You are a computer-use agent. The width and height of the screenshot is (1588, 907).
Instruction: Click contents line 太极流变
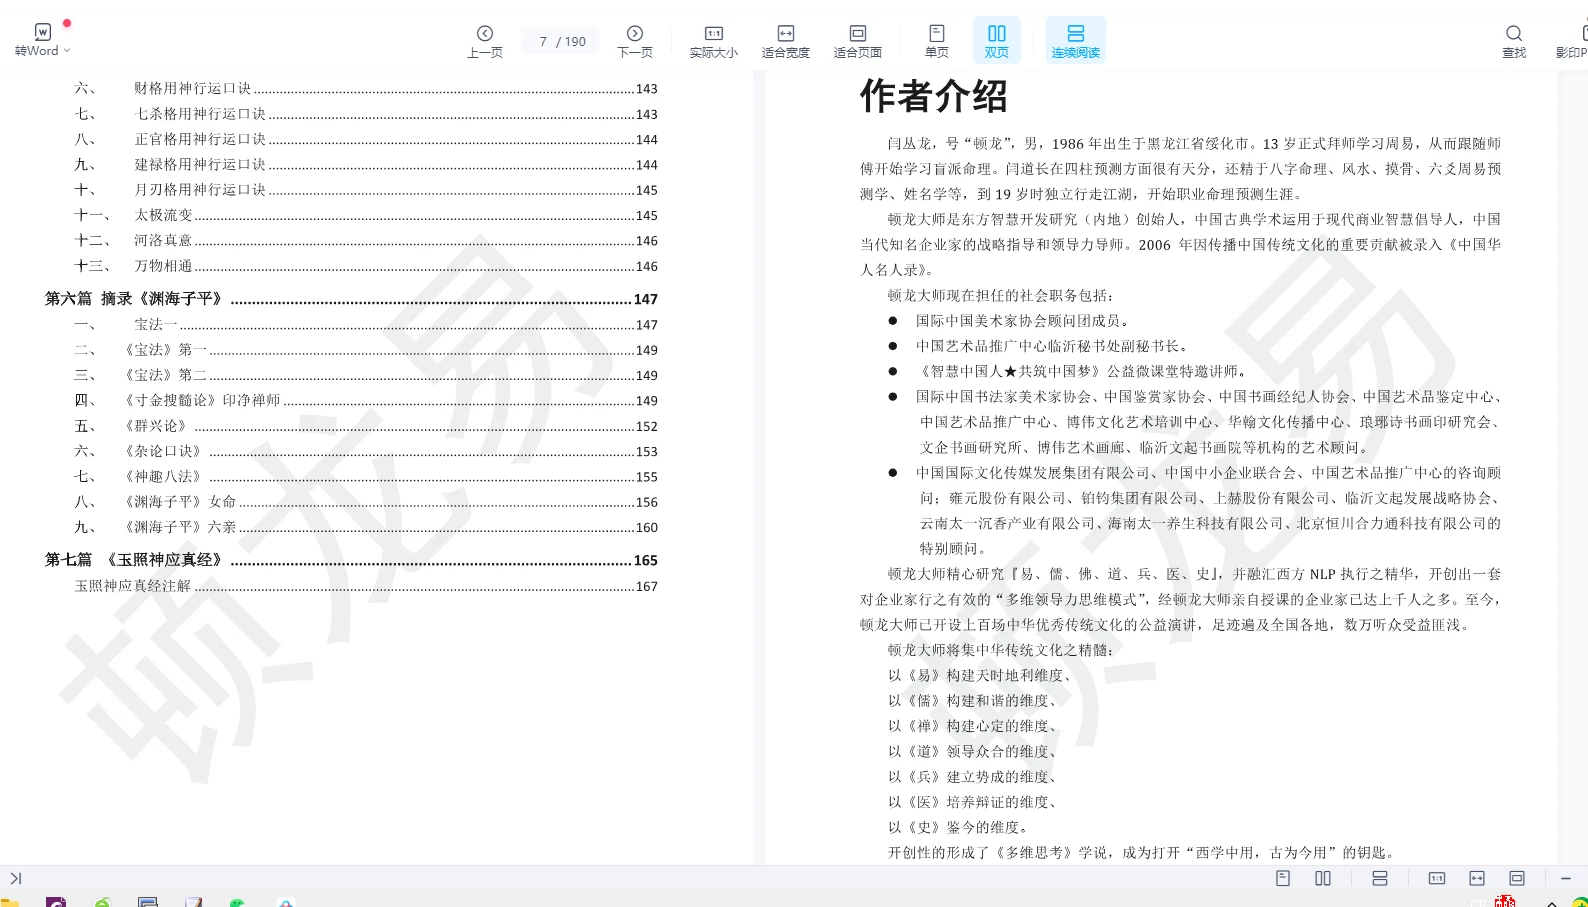click(366, 215)
